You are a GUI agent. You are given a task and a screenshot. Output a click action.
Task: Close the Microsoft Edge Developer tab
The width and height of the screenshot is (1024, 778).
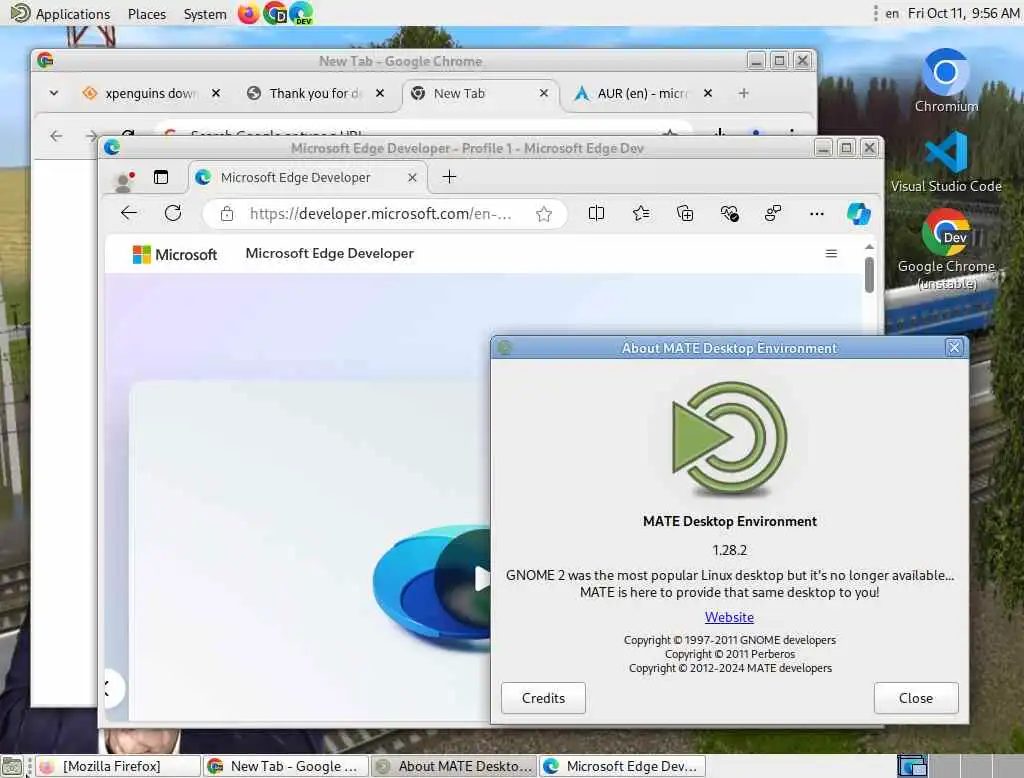[412, 178]
